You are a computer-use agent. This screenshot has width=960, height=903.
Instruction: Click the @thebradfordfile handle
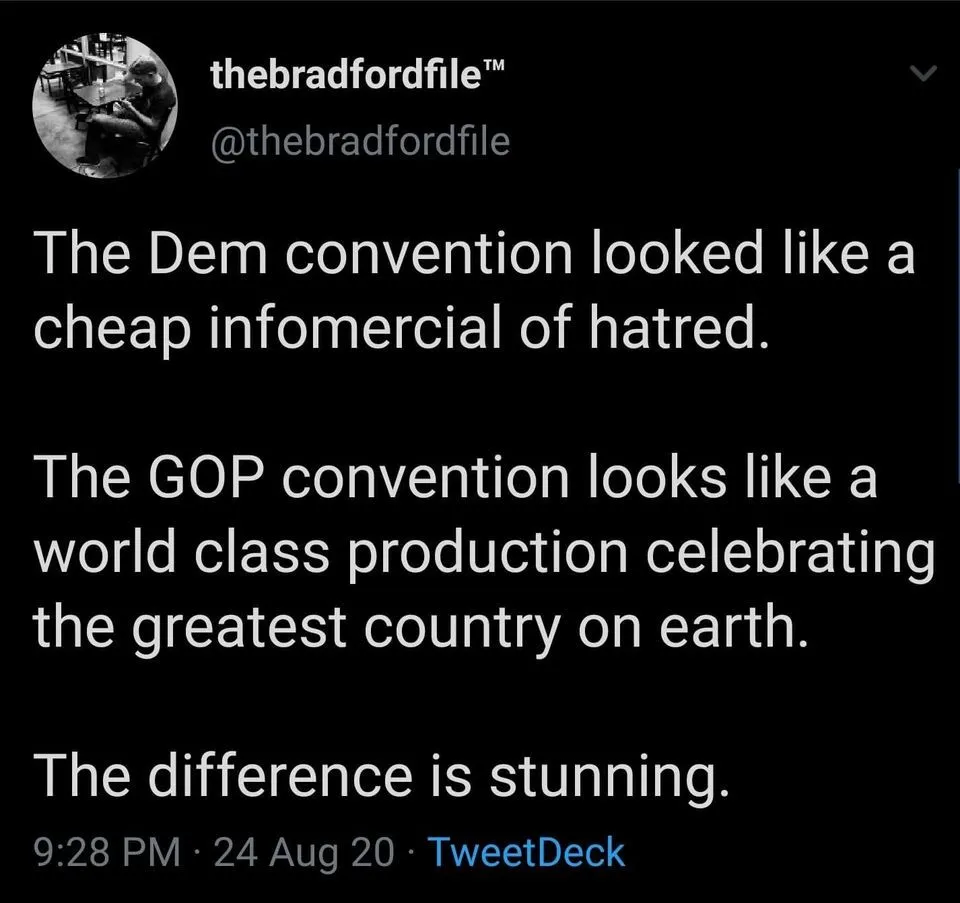(361, 141)
